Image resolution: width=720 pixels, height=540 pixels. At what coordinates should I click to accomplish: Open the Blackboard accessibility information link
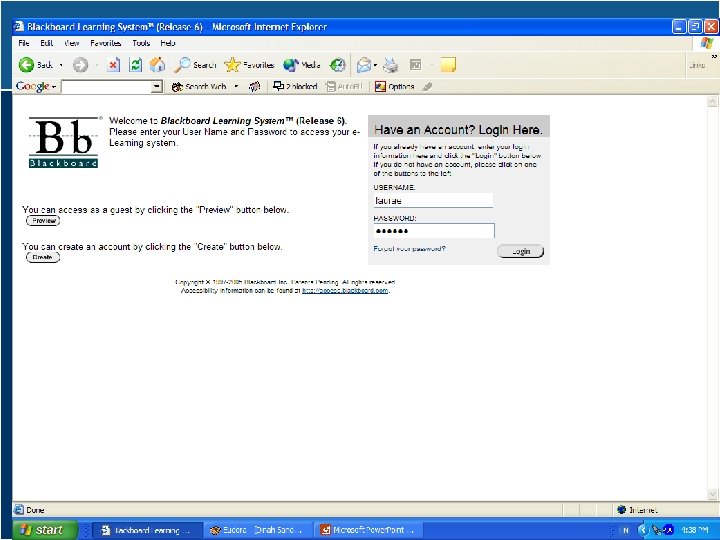pyautogui.click(x=345, y=290)
